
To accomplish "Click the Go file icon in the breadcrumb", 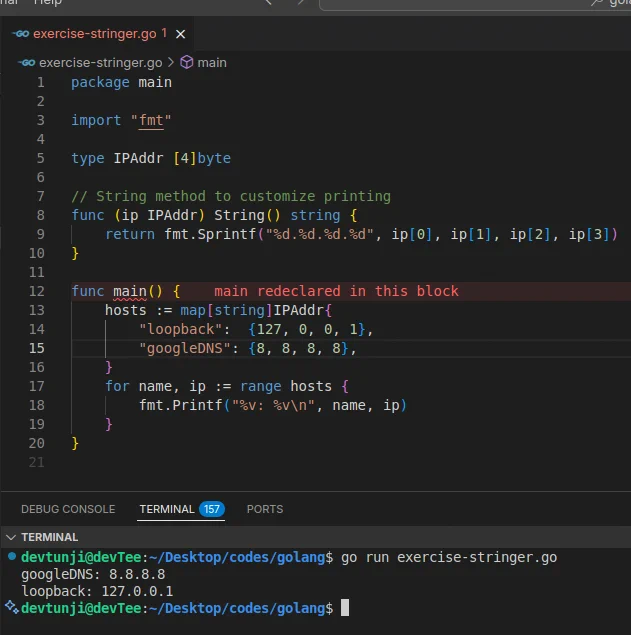I will [x=26, y=62].
